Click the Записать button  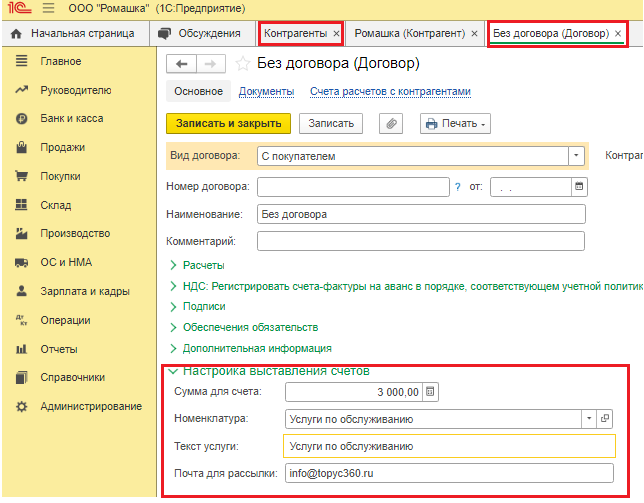(331, 123)
